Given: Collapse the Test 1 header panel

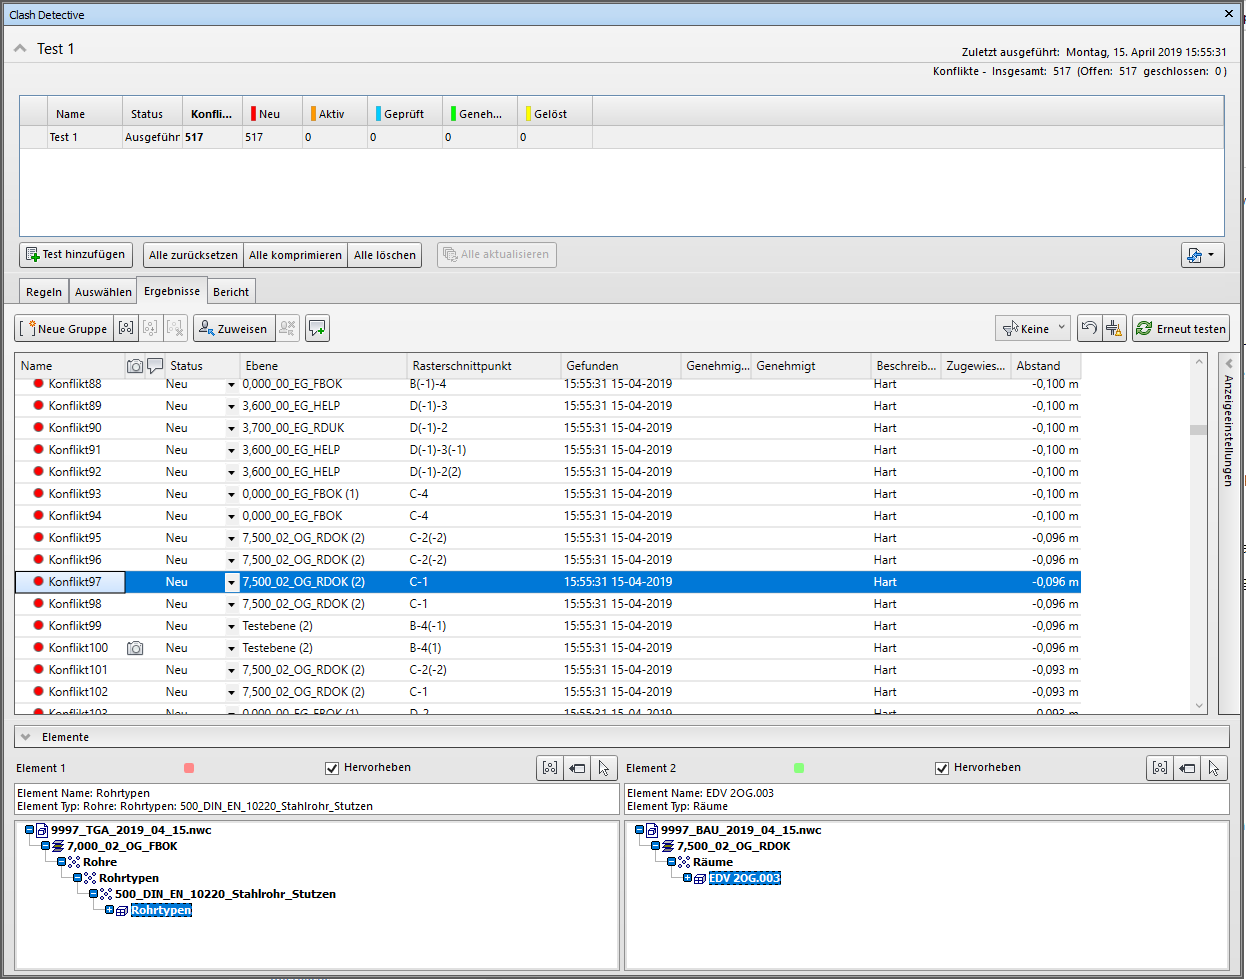Looking at the screenshot, I should [20, 49].
